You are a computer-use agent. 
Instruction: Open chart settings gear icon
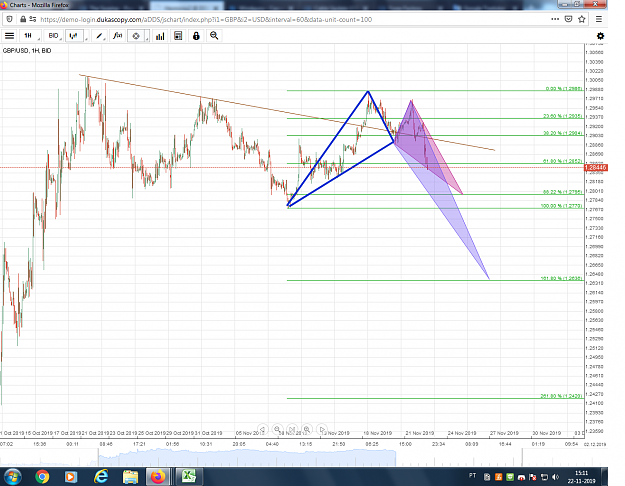pos(600,36)
